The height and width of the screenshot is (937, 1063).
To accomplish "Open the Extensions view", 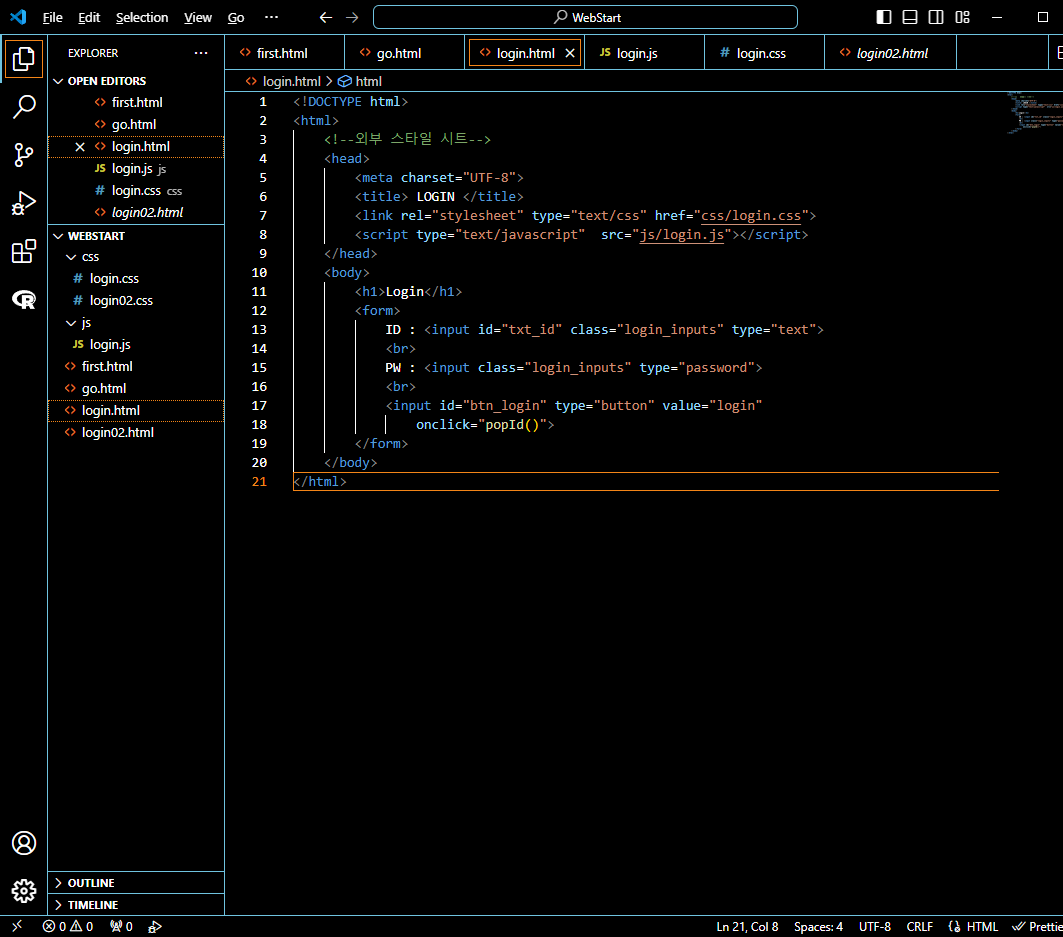I will (x=24, y=251).
